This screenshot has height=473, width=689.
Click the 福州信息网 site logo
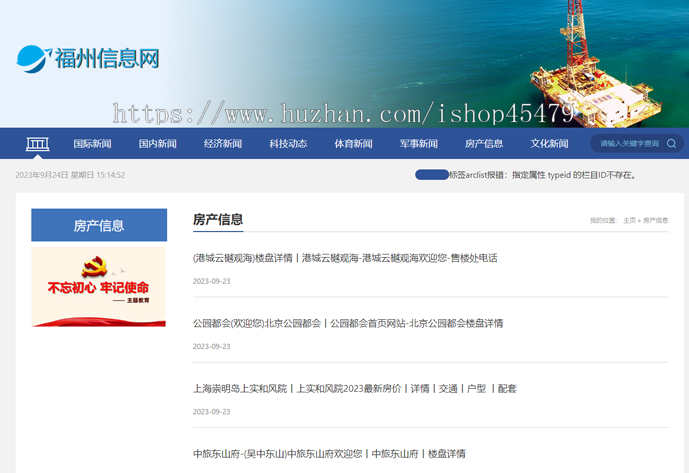point(88,58)
